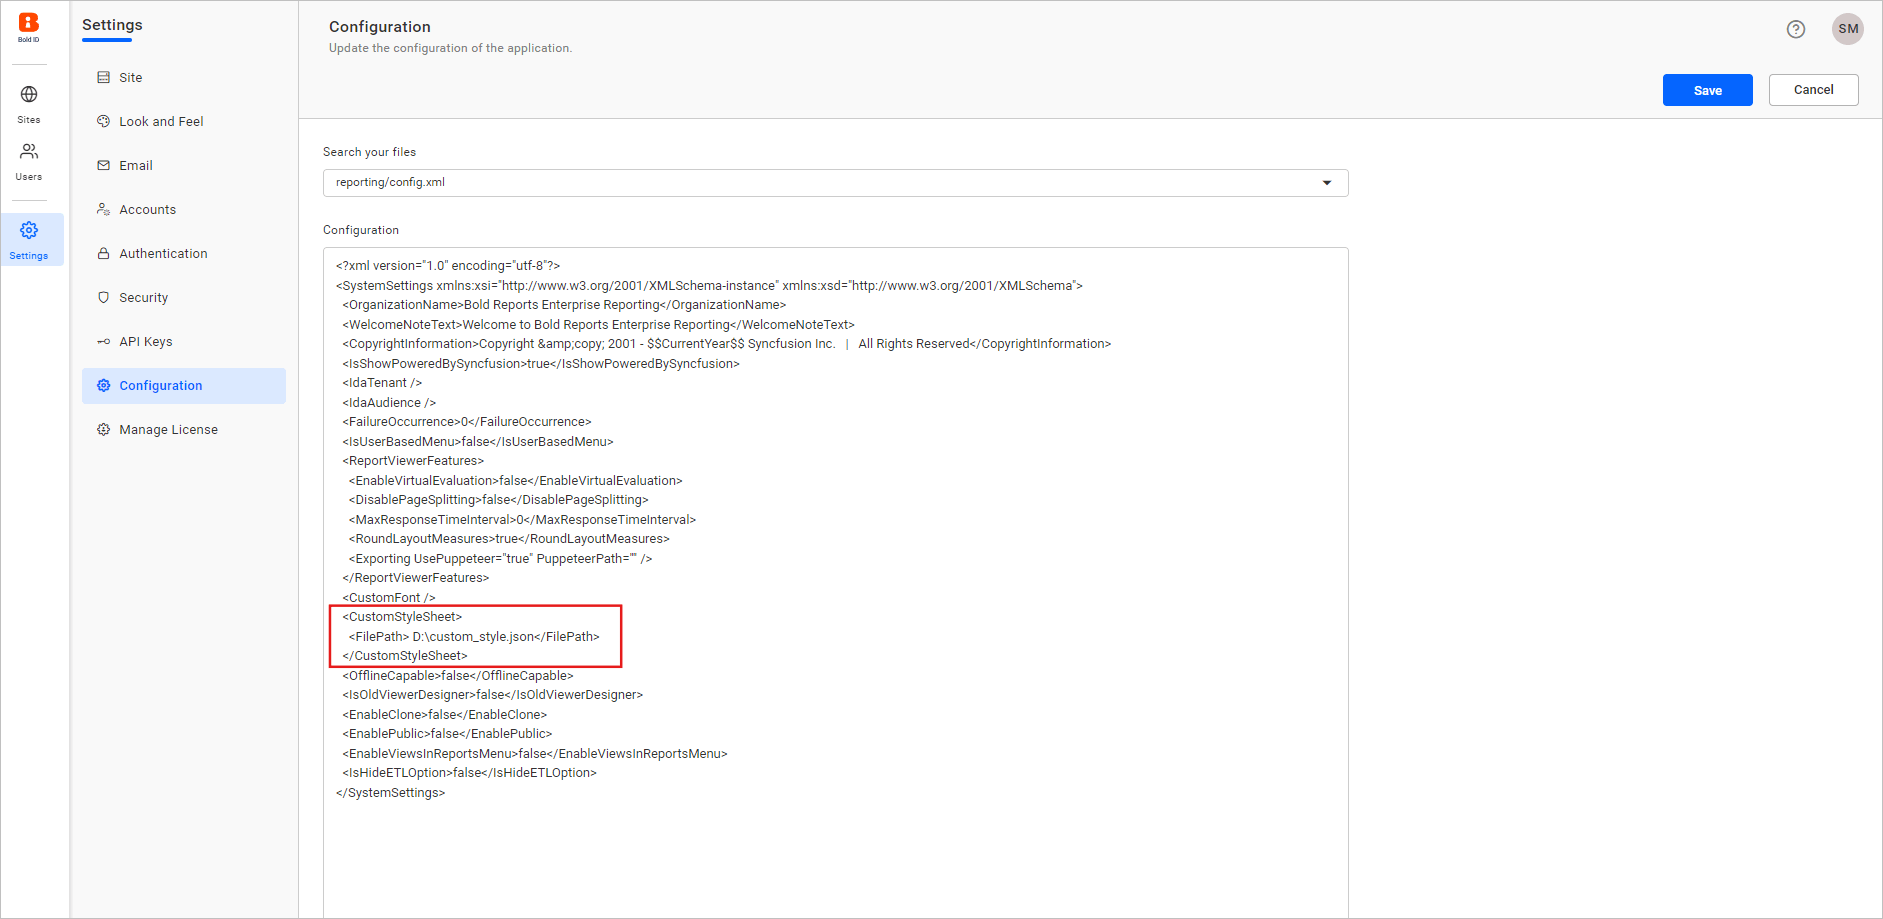Click the opening ReportViewerFeatures tag line
Image resolution: width=1883 pixels, height=919 pixels.
[x=413, y=461]
